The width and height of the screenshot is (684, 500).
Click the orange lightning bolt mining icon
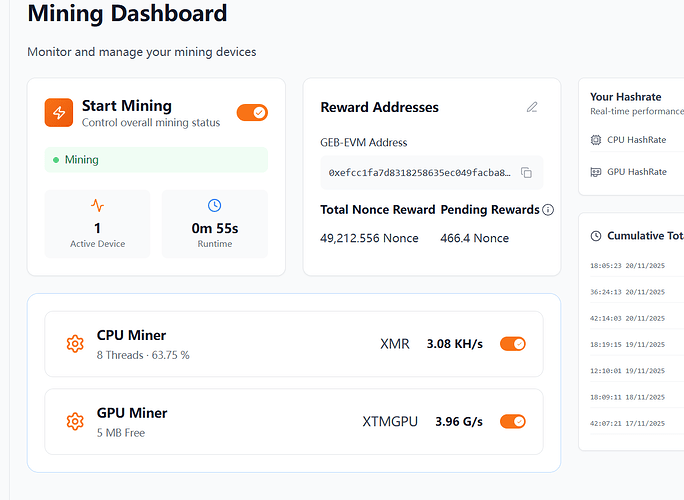click(x=59, y=112)
